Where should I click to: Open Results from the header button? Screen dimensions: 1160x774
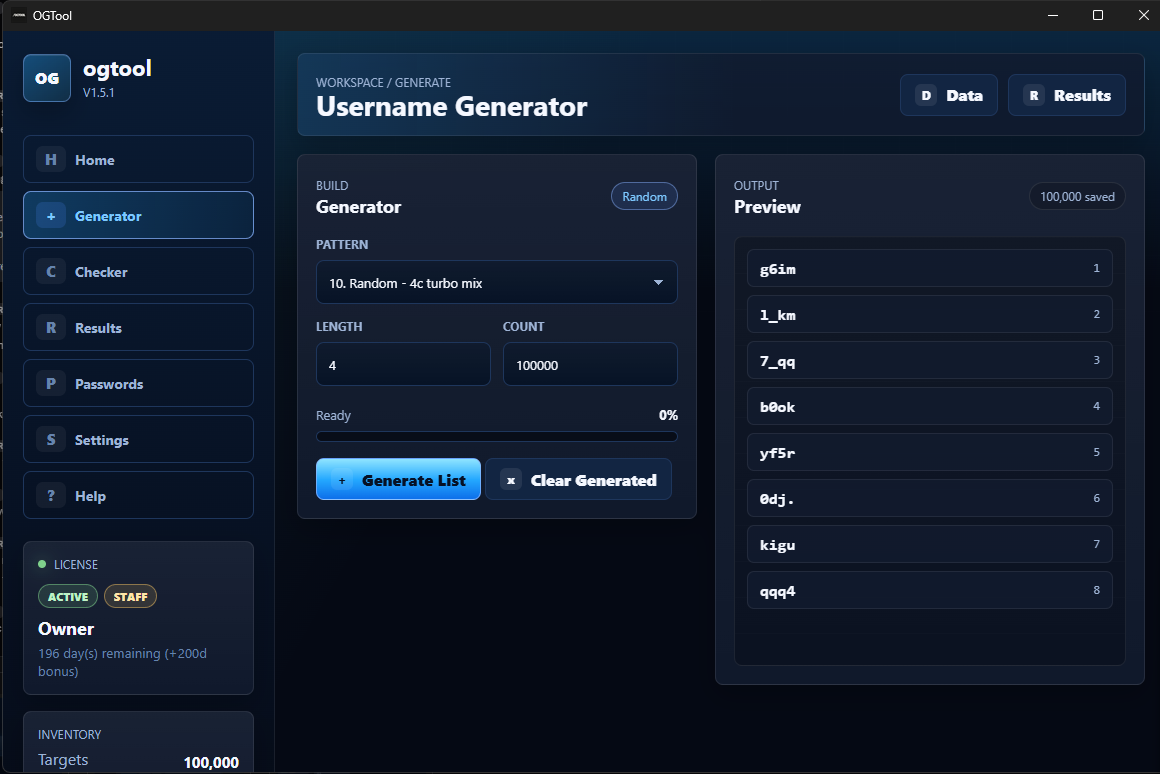coord(1067,95)
